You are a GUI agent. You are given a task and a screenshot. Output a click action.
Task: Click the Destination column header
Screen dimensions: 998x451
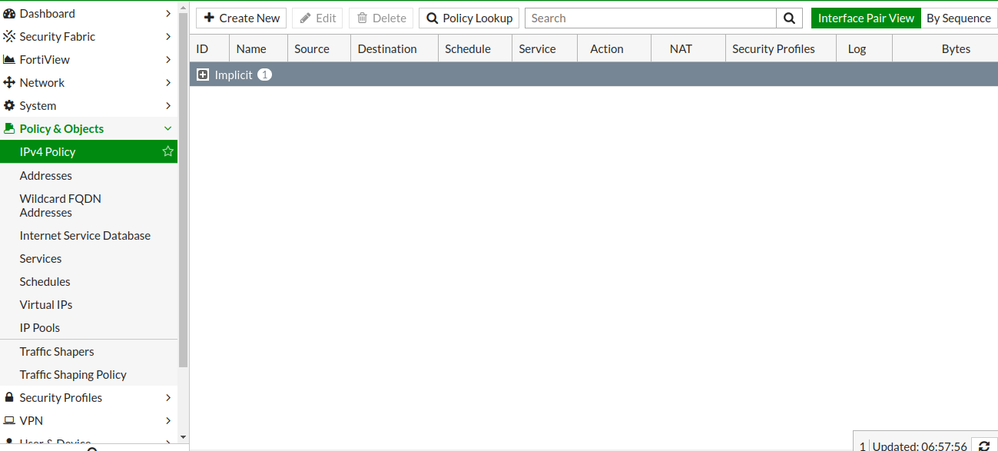point(395,49)
